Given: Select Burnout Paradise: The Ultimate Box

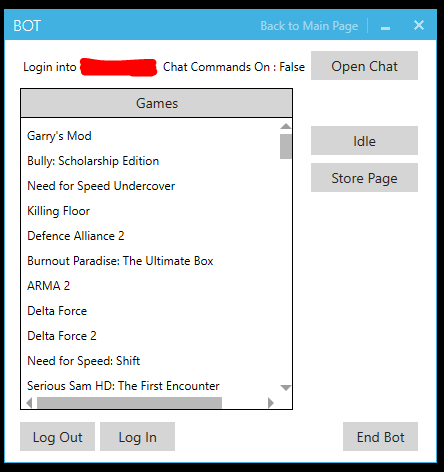Looking at the screenshot, I should [x=120, y=261].
